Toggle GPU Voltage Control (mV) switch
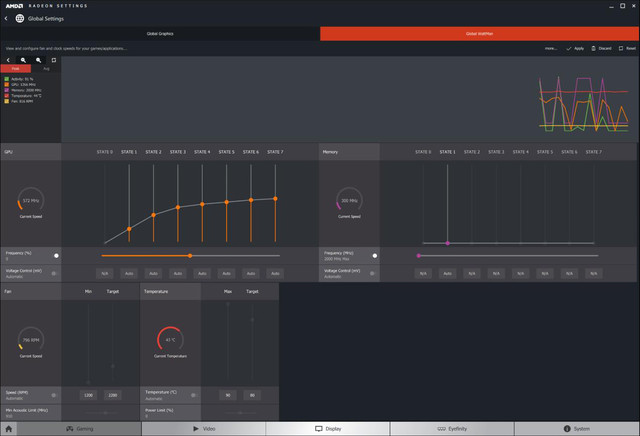The image size is (640, 436). [53, 273]
